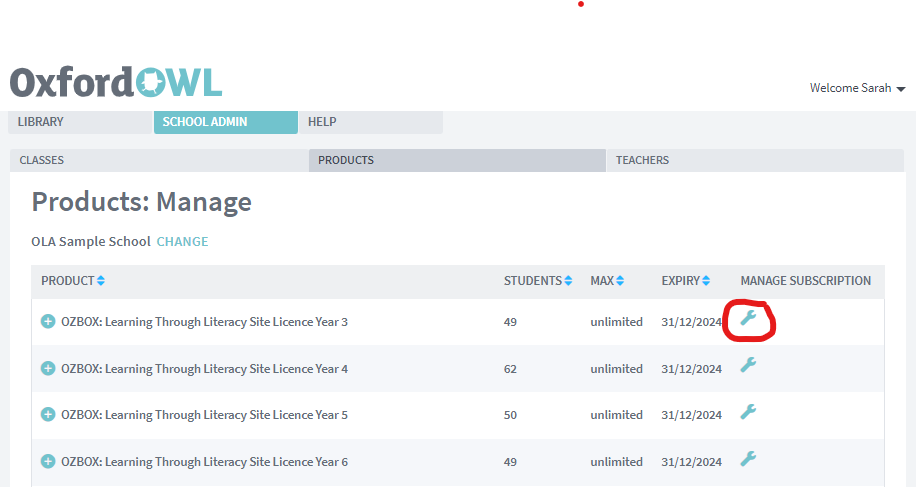916x487 pixels.
Task: Expand the OZBOX Year 5 product row
Action: 48,415
